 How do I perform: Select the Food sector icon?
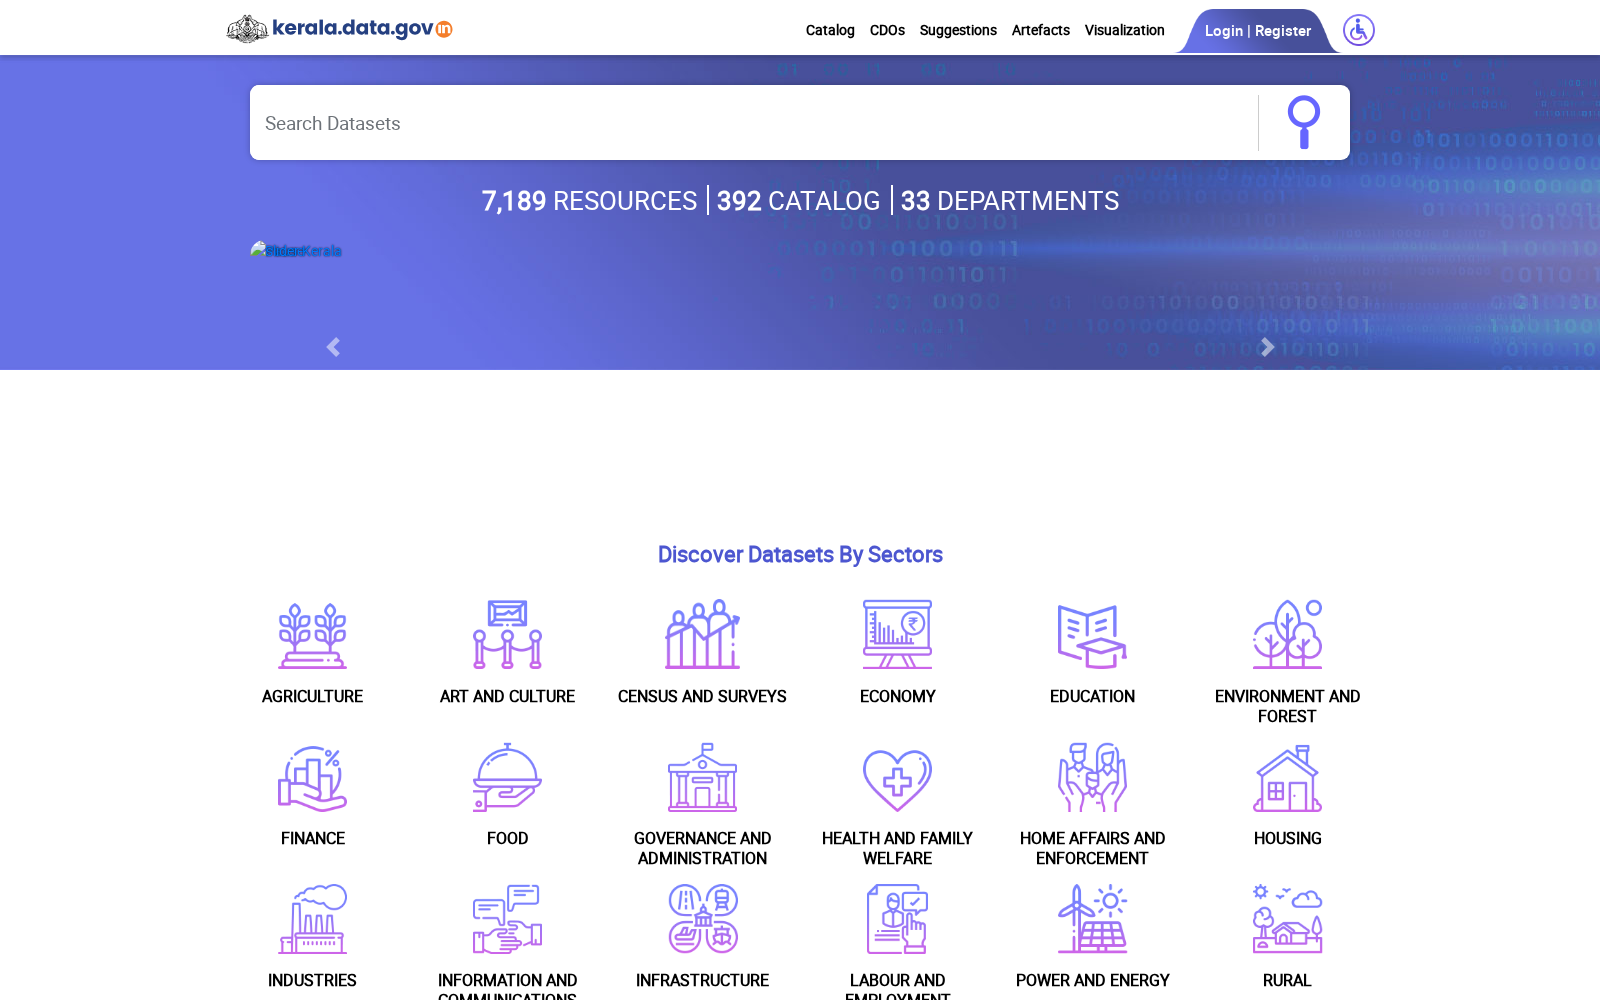coord(507,777)
